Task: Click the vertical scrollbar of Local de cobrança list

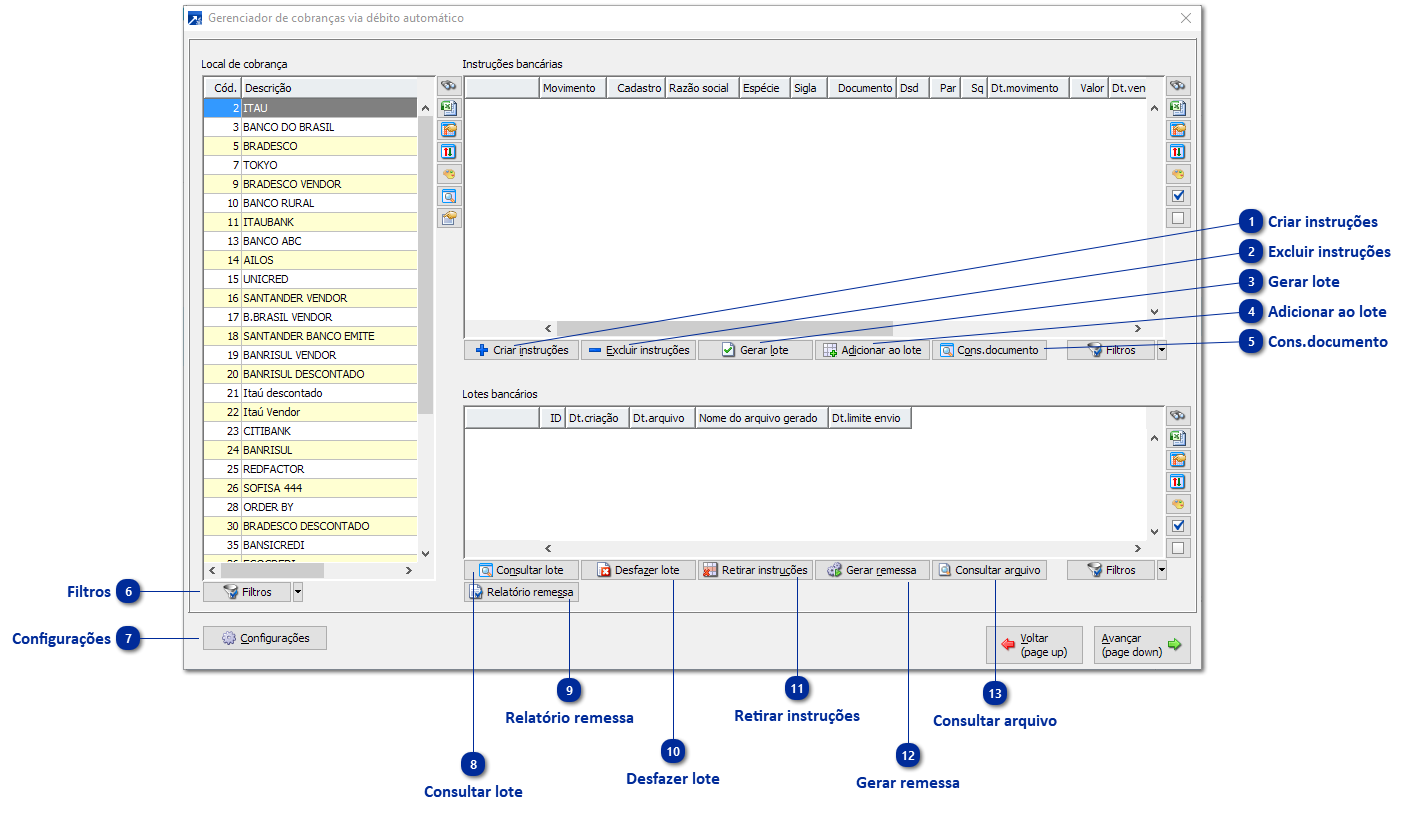Action: point(425,265)
